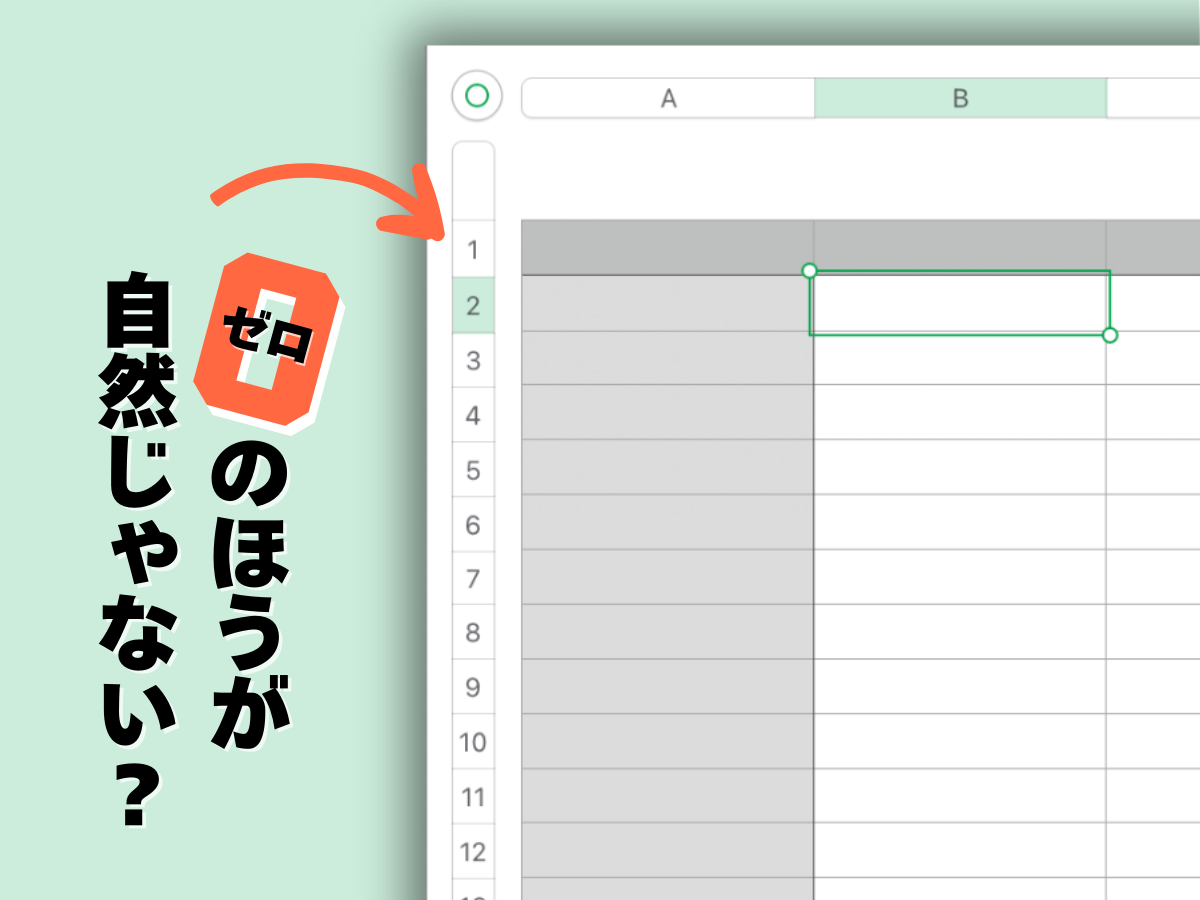Click cell A2 in gray header column

[x=668, y=303]
